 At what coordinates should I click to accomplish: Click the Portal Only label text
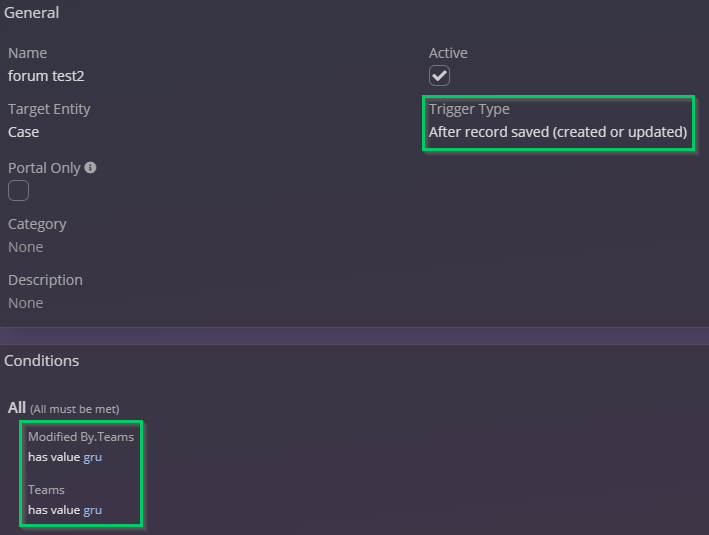44,168
